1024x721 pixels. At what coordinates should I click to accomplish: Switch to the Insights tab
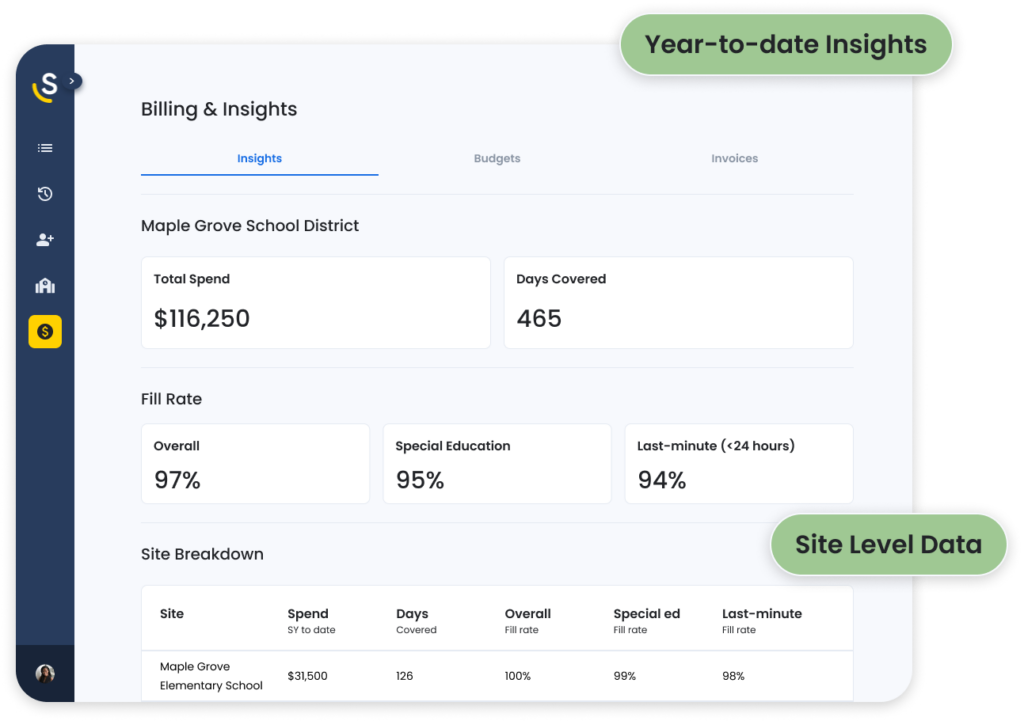pyautogui.click(x=259, y=159)
